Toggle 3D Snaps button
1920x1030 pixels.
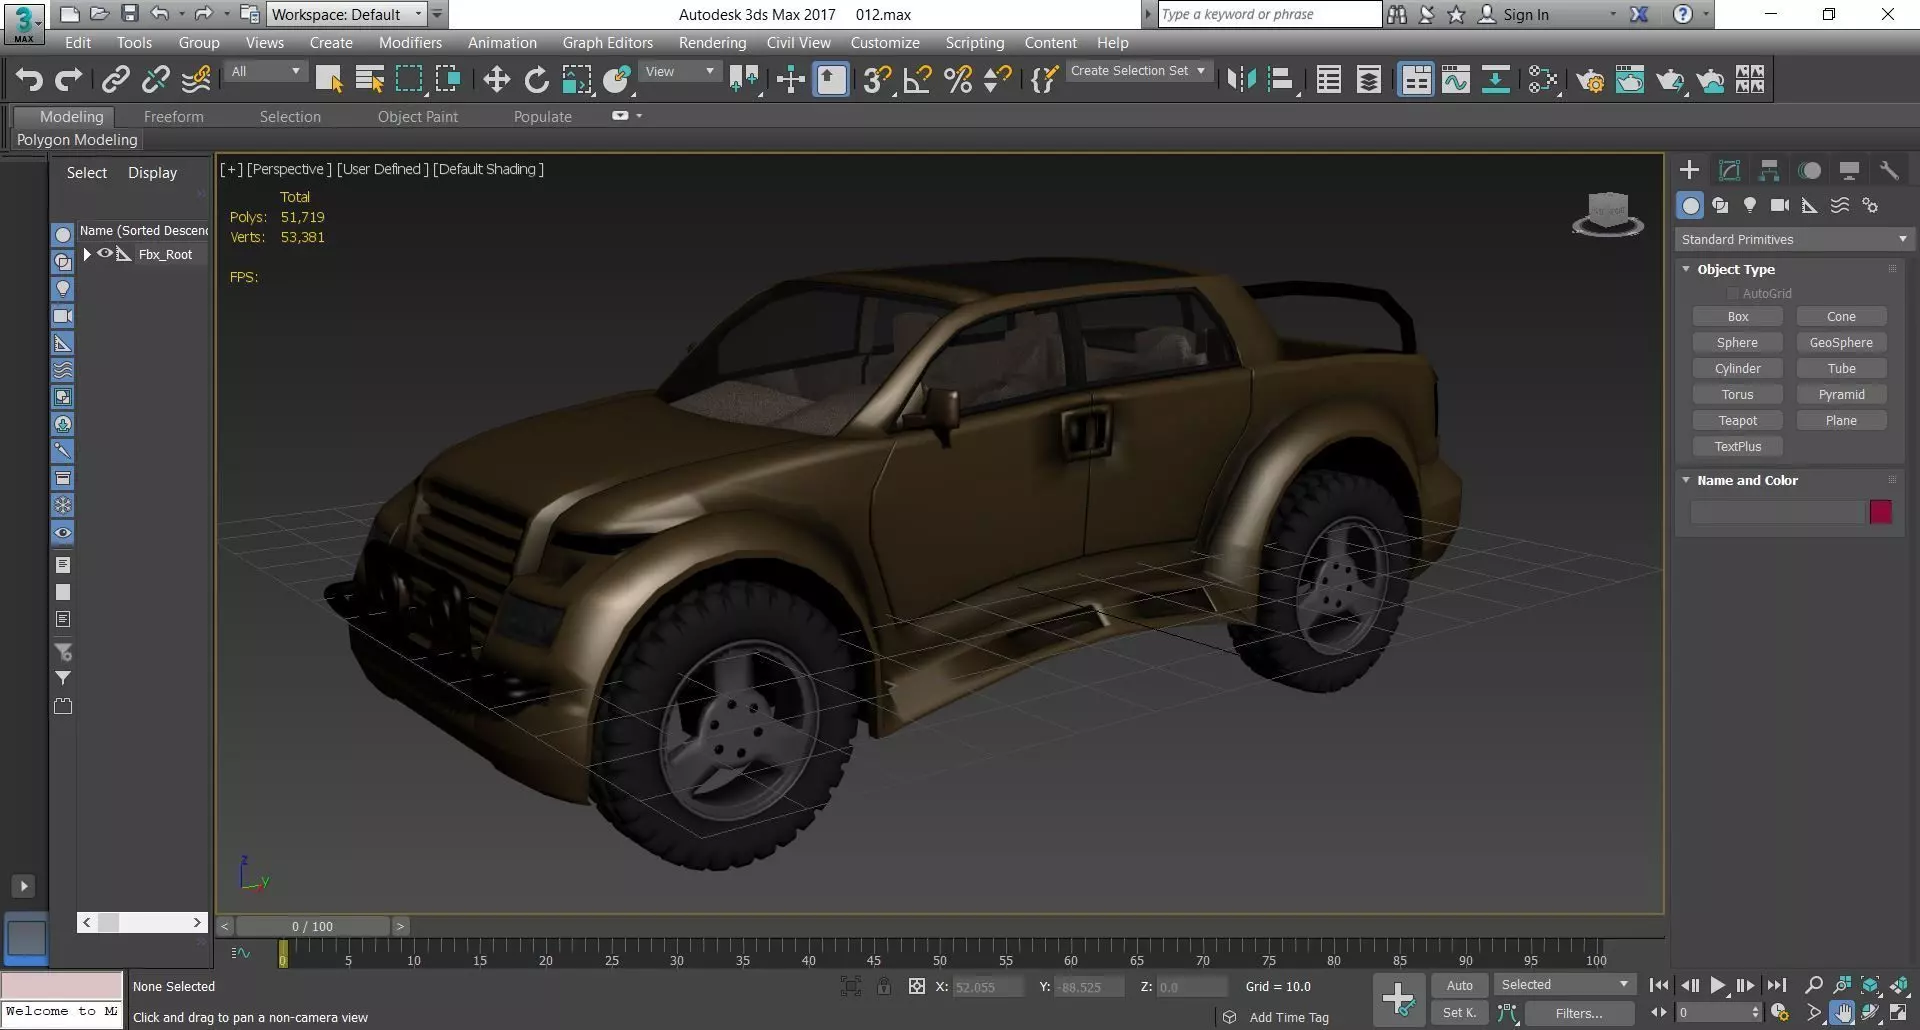point(877,80)
